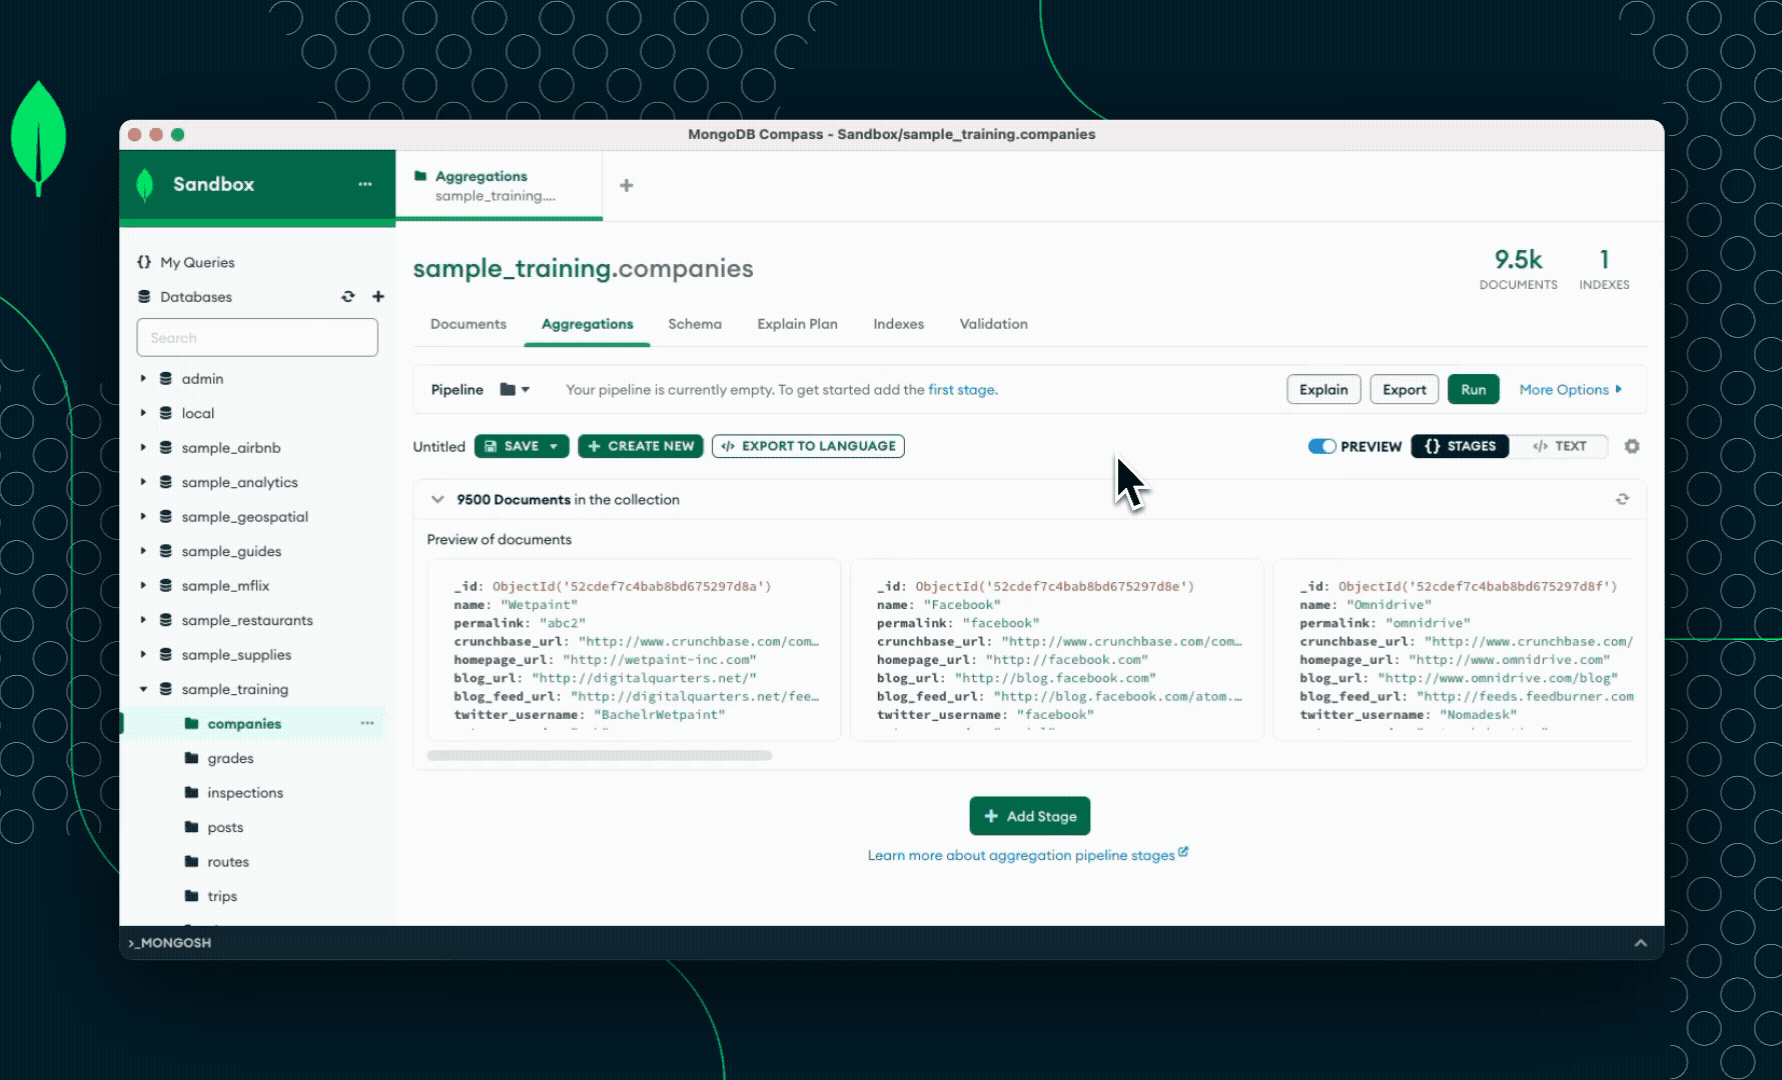Screen dimensions: 1782x1080
Task: Expand the sample_geospatial database
Action: [143, 517]
